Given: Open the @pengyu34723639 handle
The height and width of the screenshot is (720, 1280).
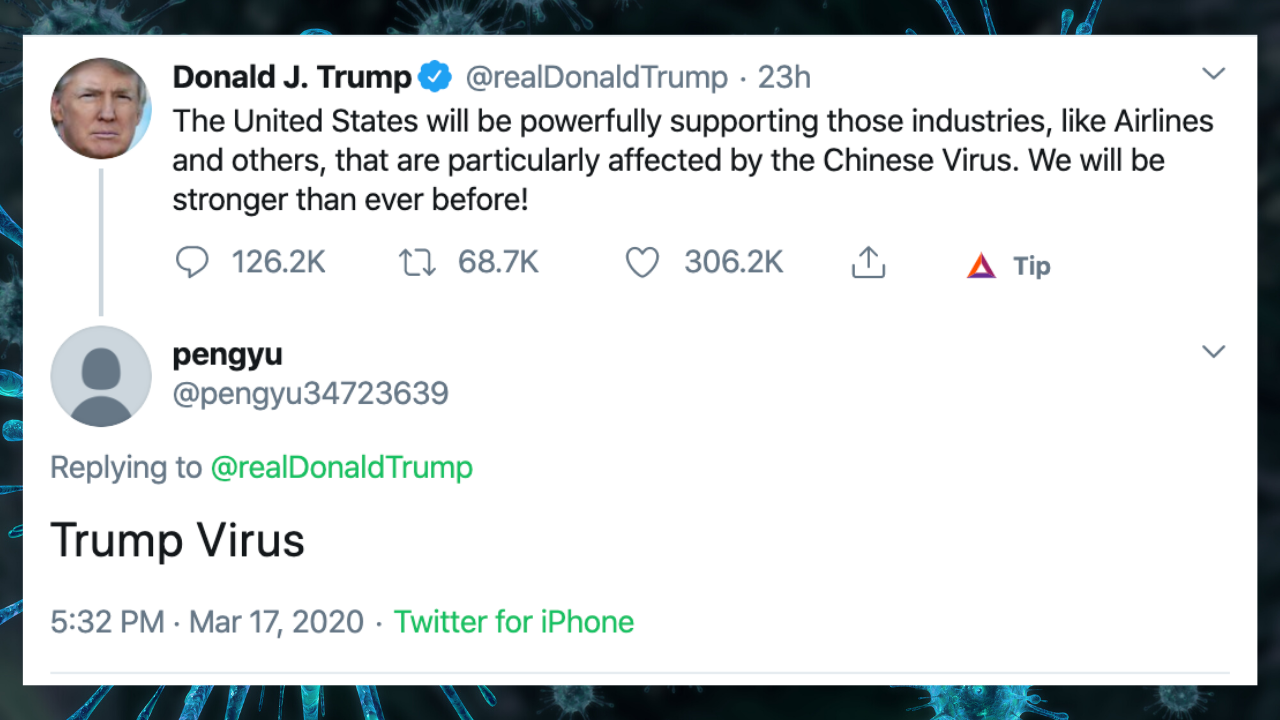Looking at the screenshot, I should pyautogui.click(x=310, y=394).
